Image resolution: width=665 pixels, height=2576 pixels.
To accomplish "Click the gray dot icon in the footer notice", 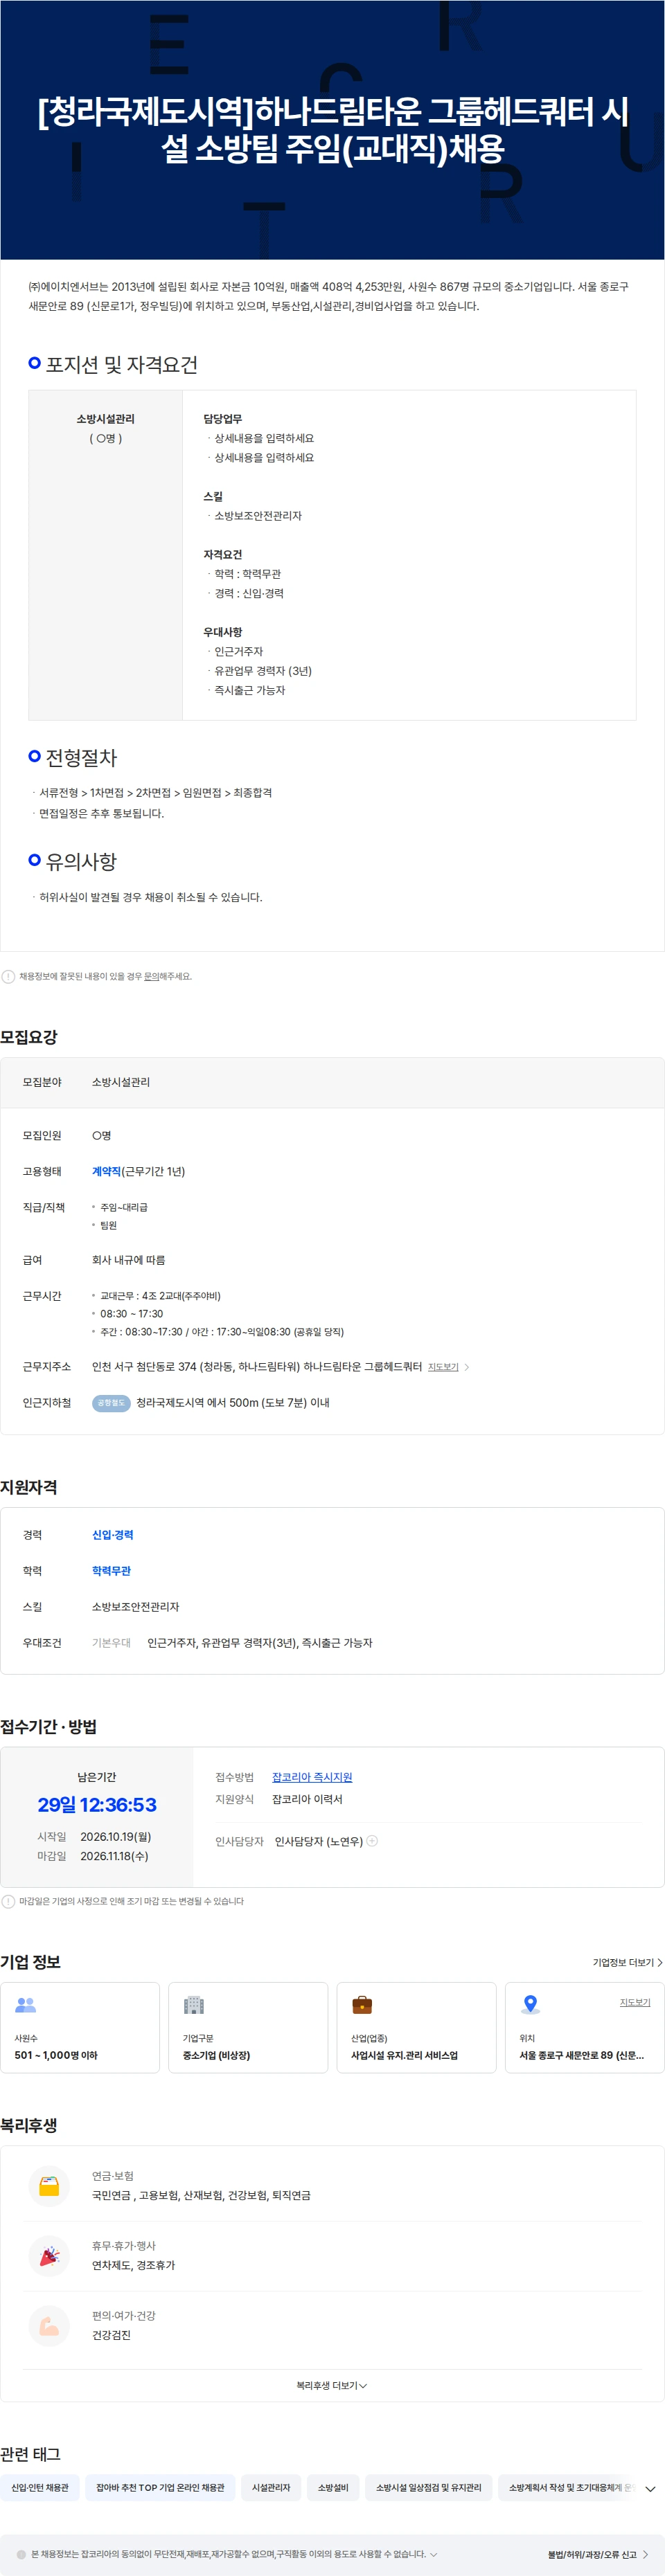I will (x=21, y=2554).
